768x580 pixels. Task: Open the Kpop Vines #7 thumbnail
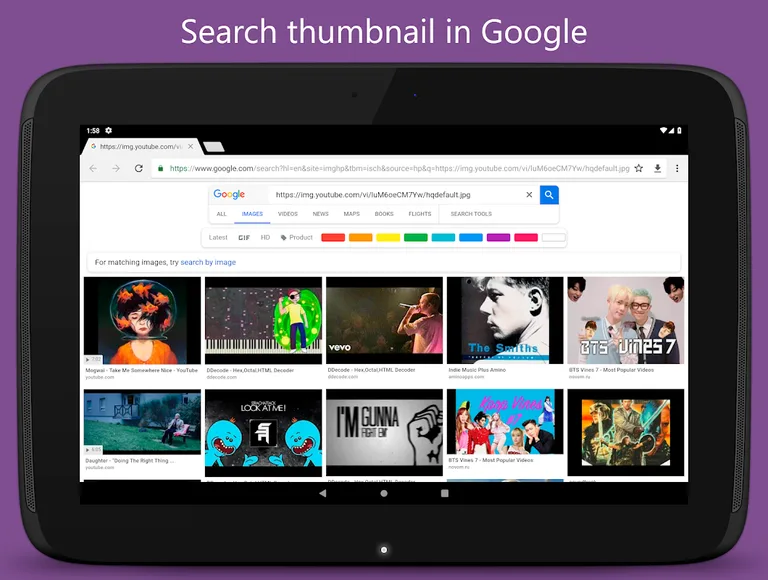pyautogui.click(x=505, y=422)
